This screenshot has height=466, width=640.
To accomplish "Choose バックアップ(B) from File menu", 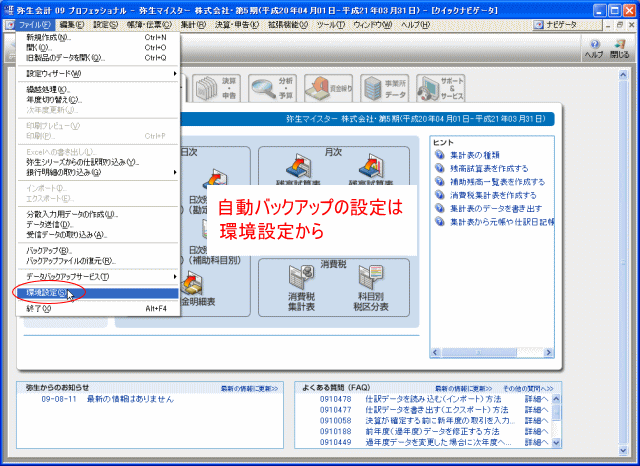I will [x=98, y=251].
